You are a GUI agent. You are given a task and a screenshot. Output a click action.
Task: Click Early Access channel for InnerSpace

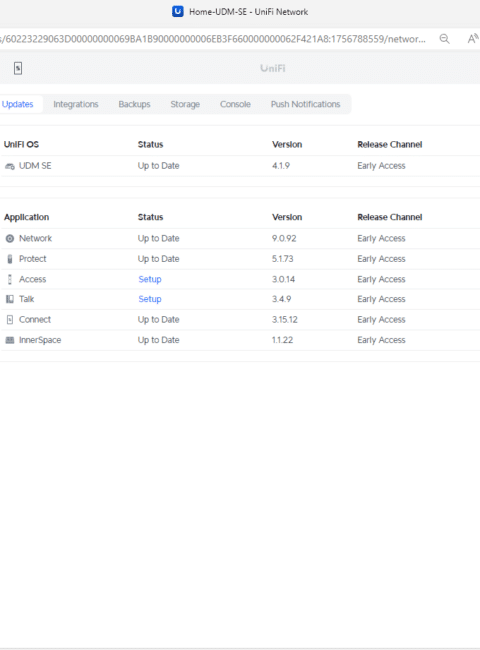[381, 340]
